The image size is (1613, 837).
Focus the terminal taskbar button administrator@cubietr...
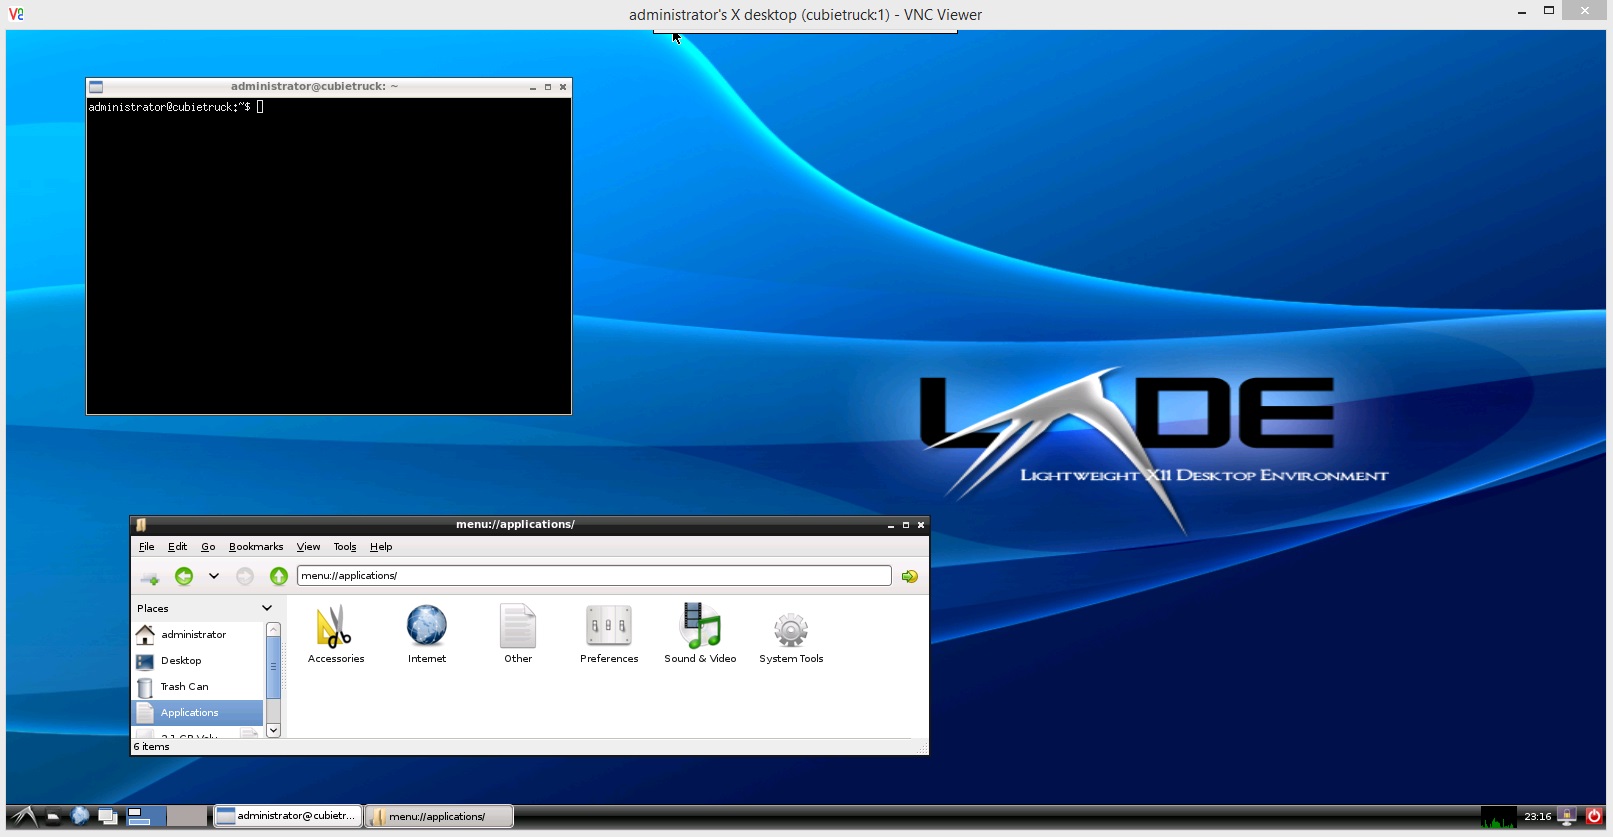click(x=288, y=816)
